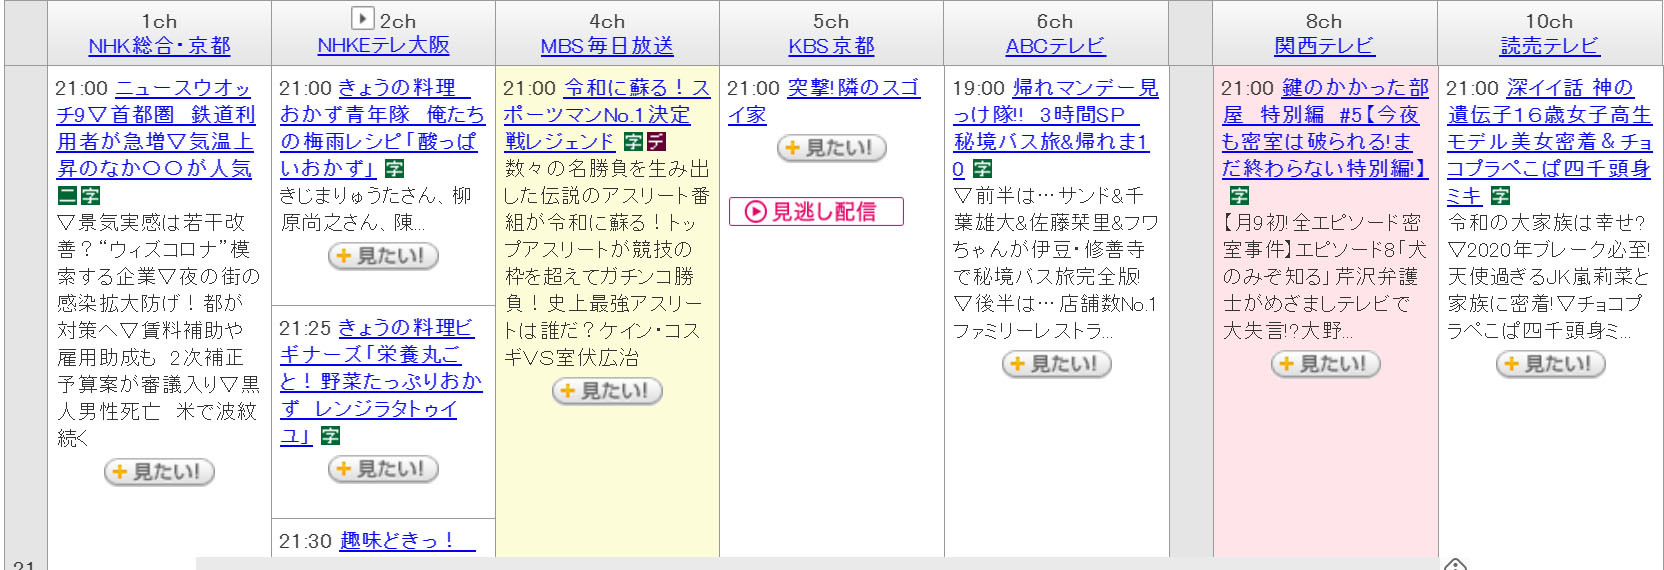Screen dimensions: 1664x570
Task: Click the play icon beside 2ch
Action: pyautogui.click(x=362, y=18)
